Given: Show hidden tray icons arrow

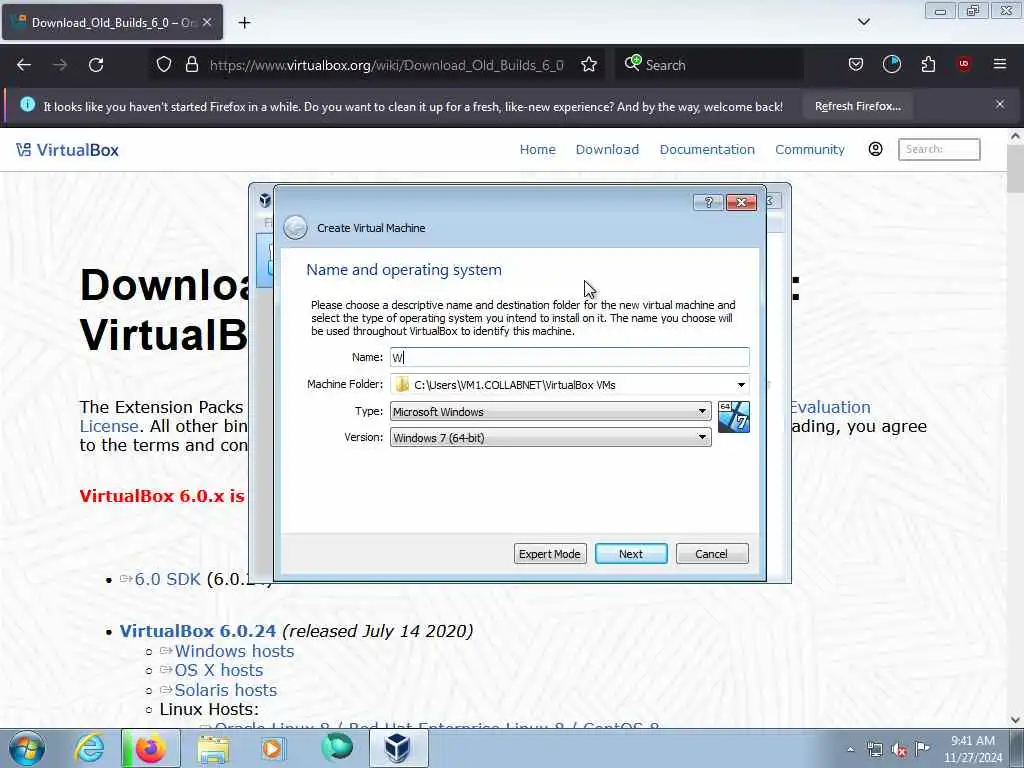Looking at the screenshot, I should tap(850, 750).
